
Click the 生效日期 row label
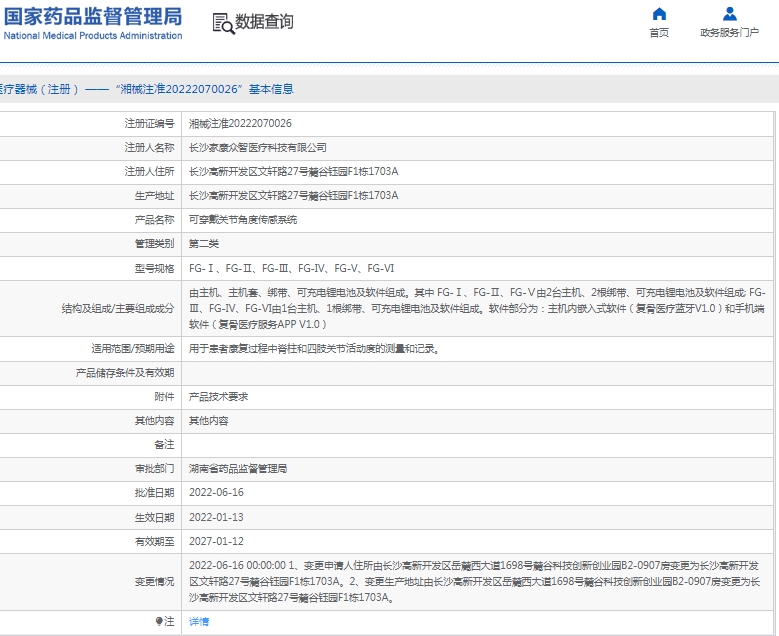click(x=155, y=517)
